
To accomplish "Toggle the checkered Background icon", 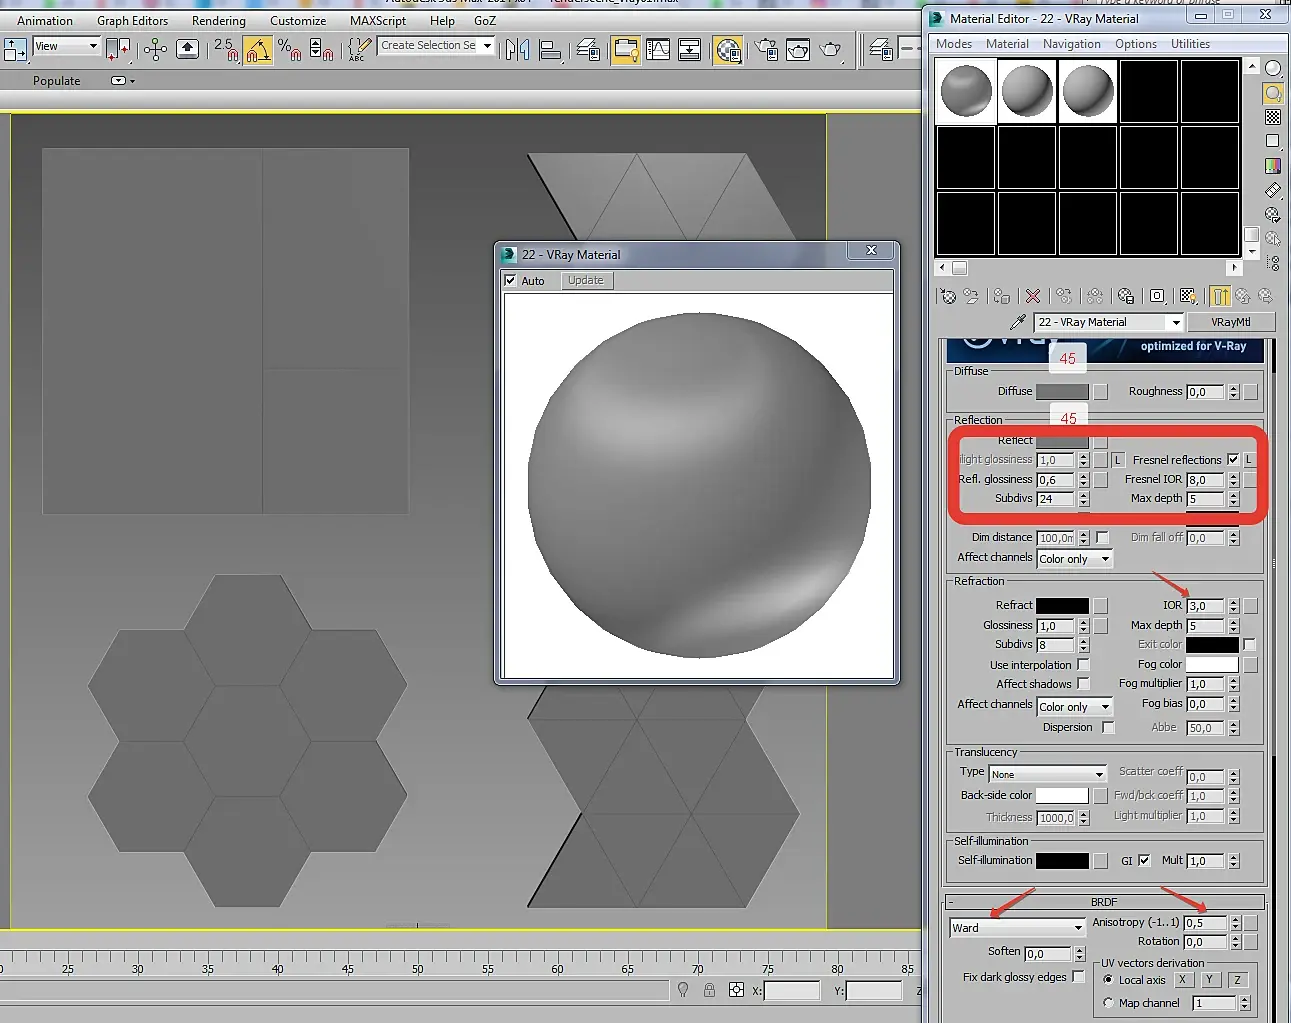I will [x=1273, y=118].
